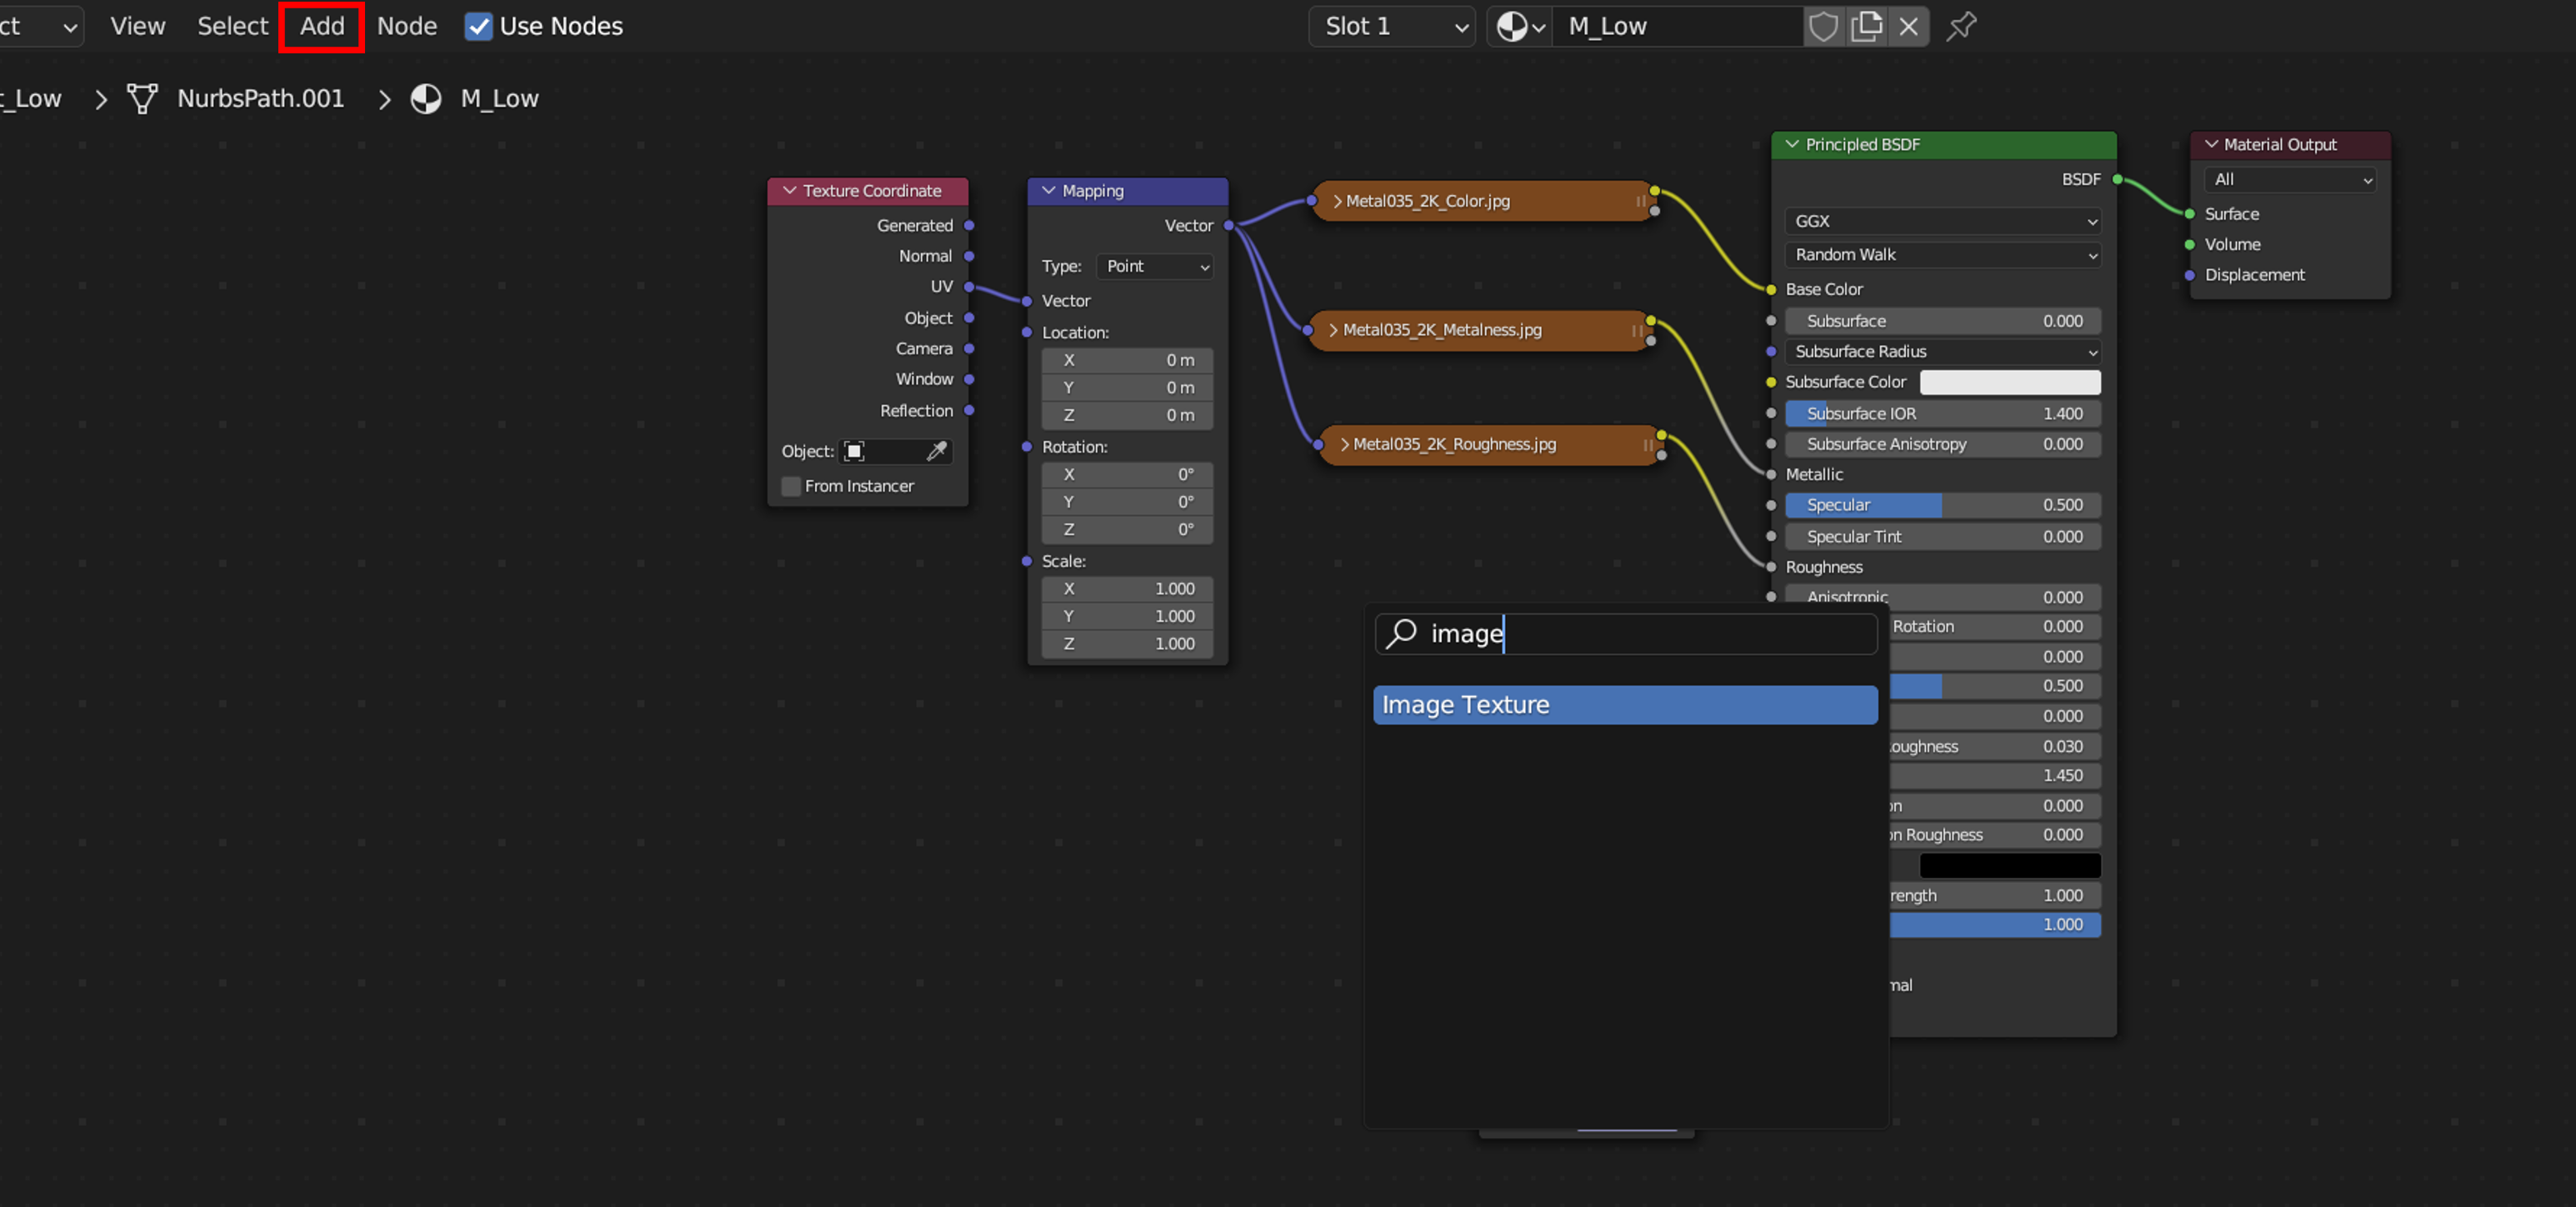Open the Mapping Type Point dropdown
The height and width of the screenshot is (1207, 2576).
(1155, 266)
